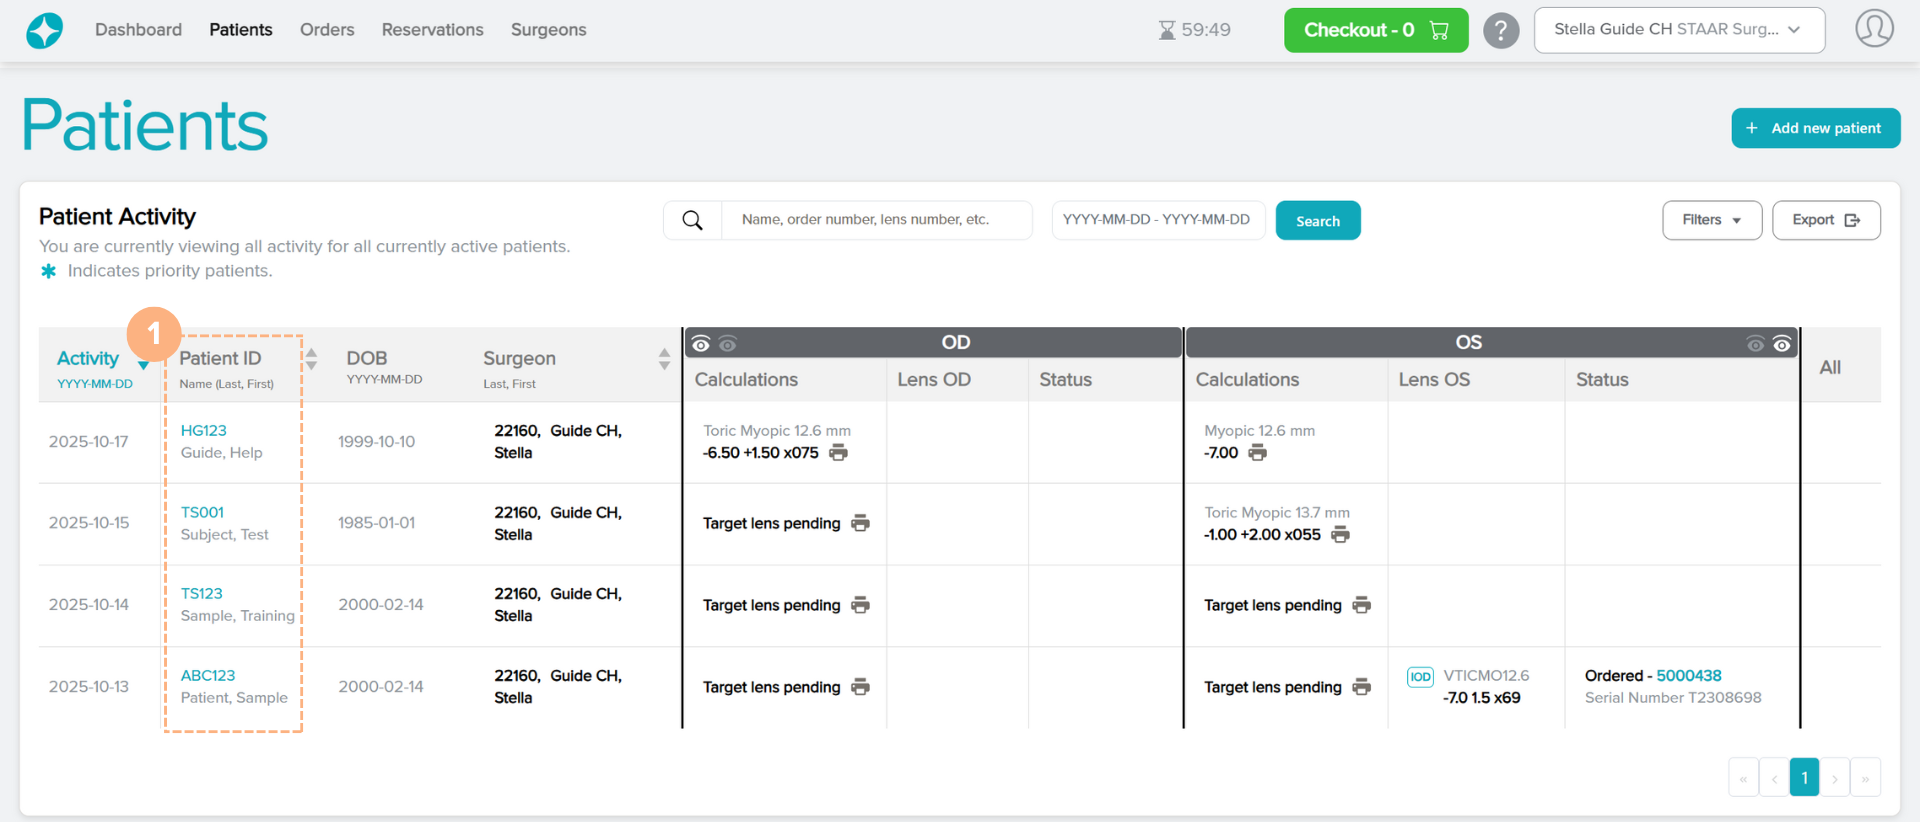Click the date range input field
1920x822 pixels.
(x=1157, y=220)
